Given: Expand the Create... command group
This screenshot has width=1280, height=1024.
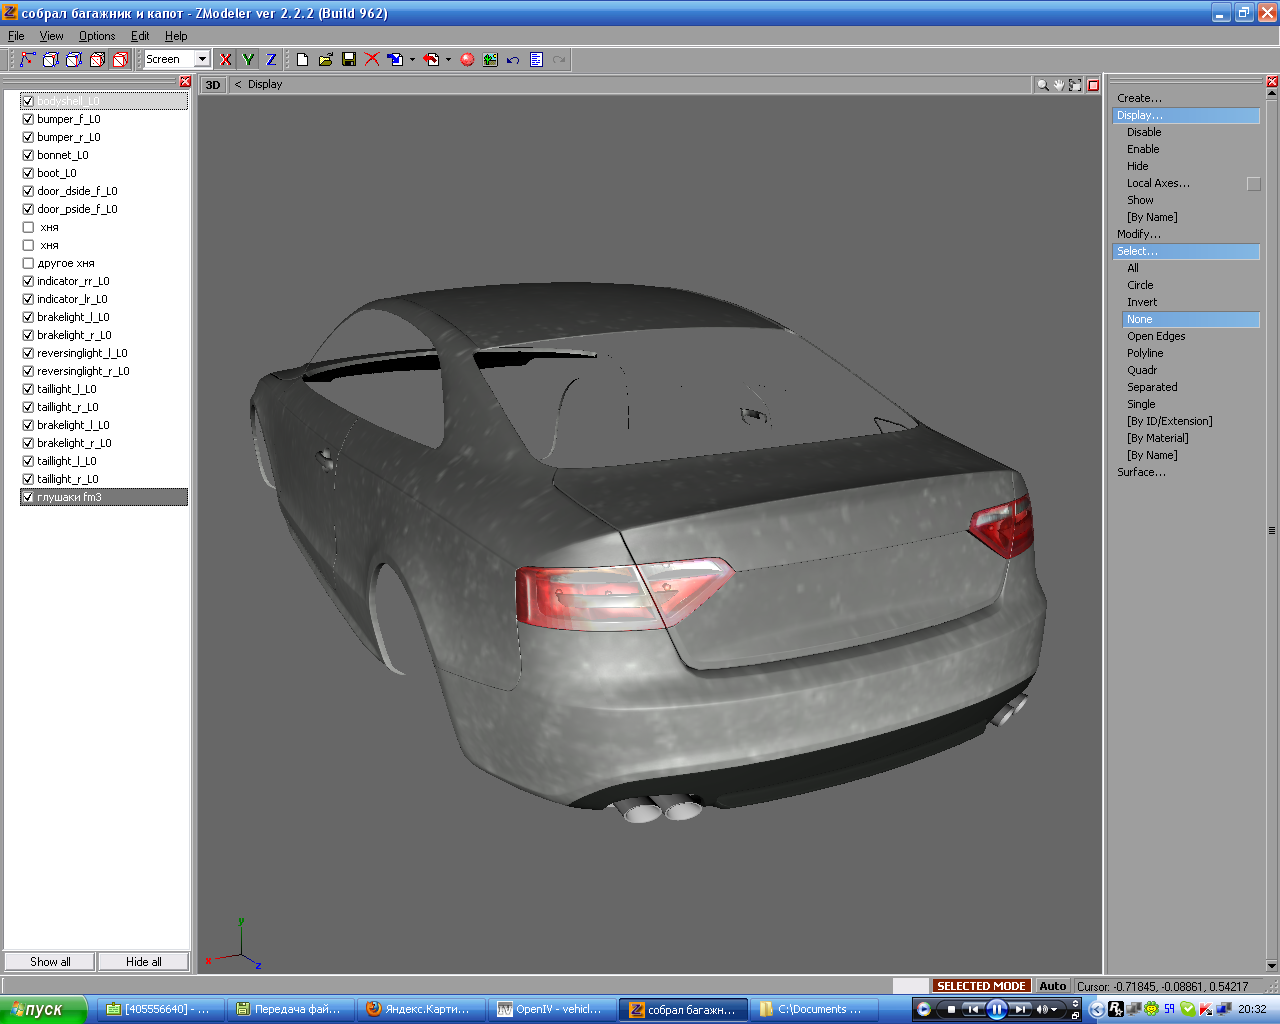Looking at the screenshot, I should (1139, 98).
